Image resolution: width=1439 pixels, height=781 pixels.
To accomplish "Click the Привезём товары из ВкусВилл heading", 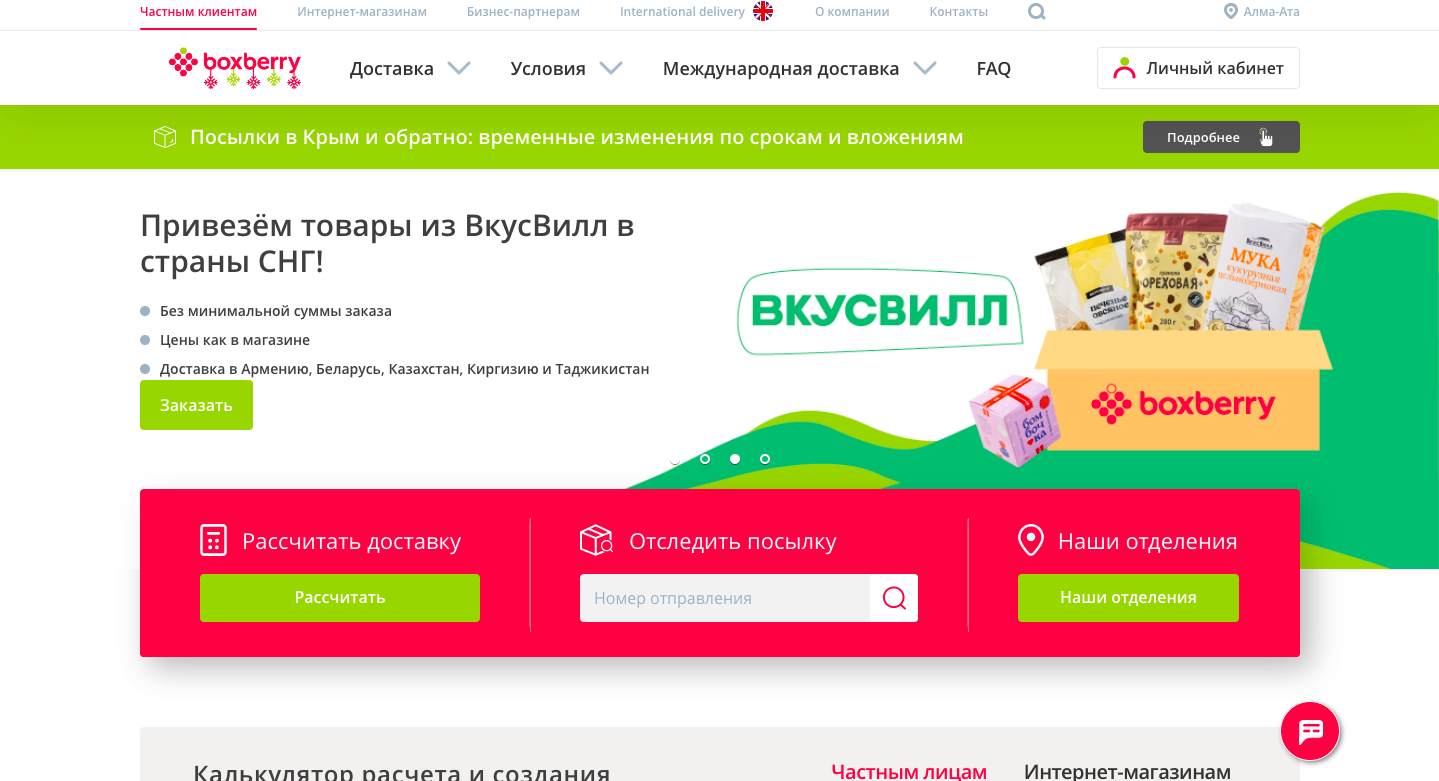I will tap(387, 243).
